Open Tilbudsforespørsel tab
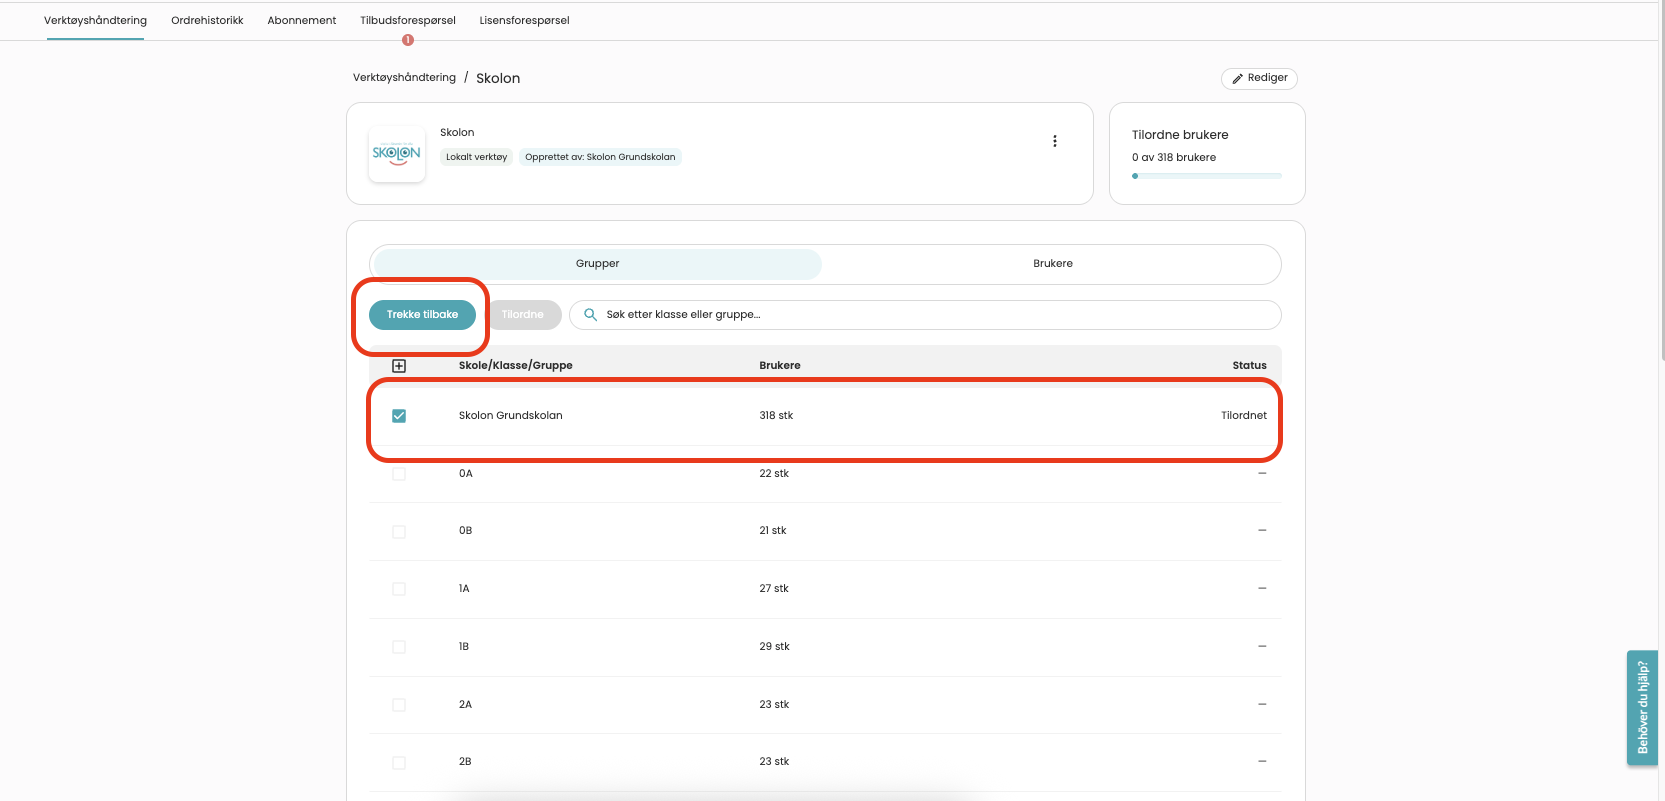This screenshot has width=1665, height=801. click(x=407, y=20)
